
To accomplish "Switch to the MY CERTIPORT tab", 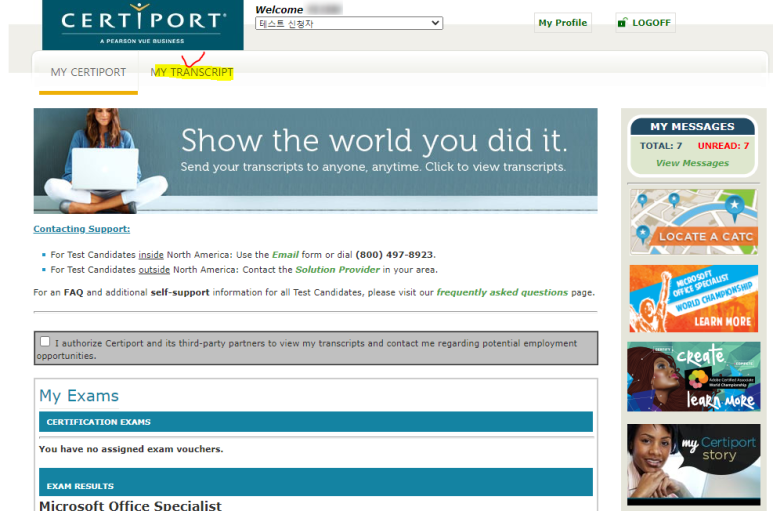I will 88,72.
